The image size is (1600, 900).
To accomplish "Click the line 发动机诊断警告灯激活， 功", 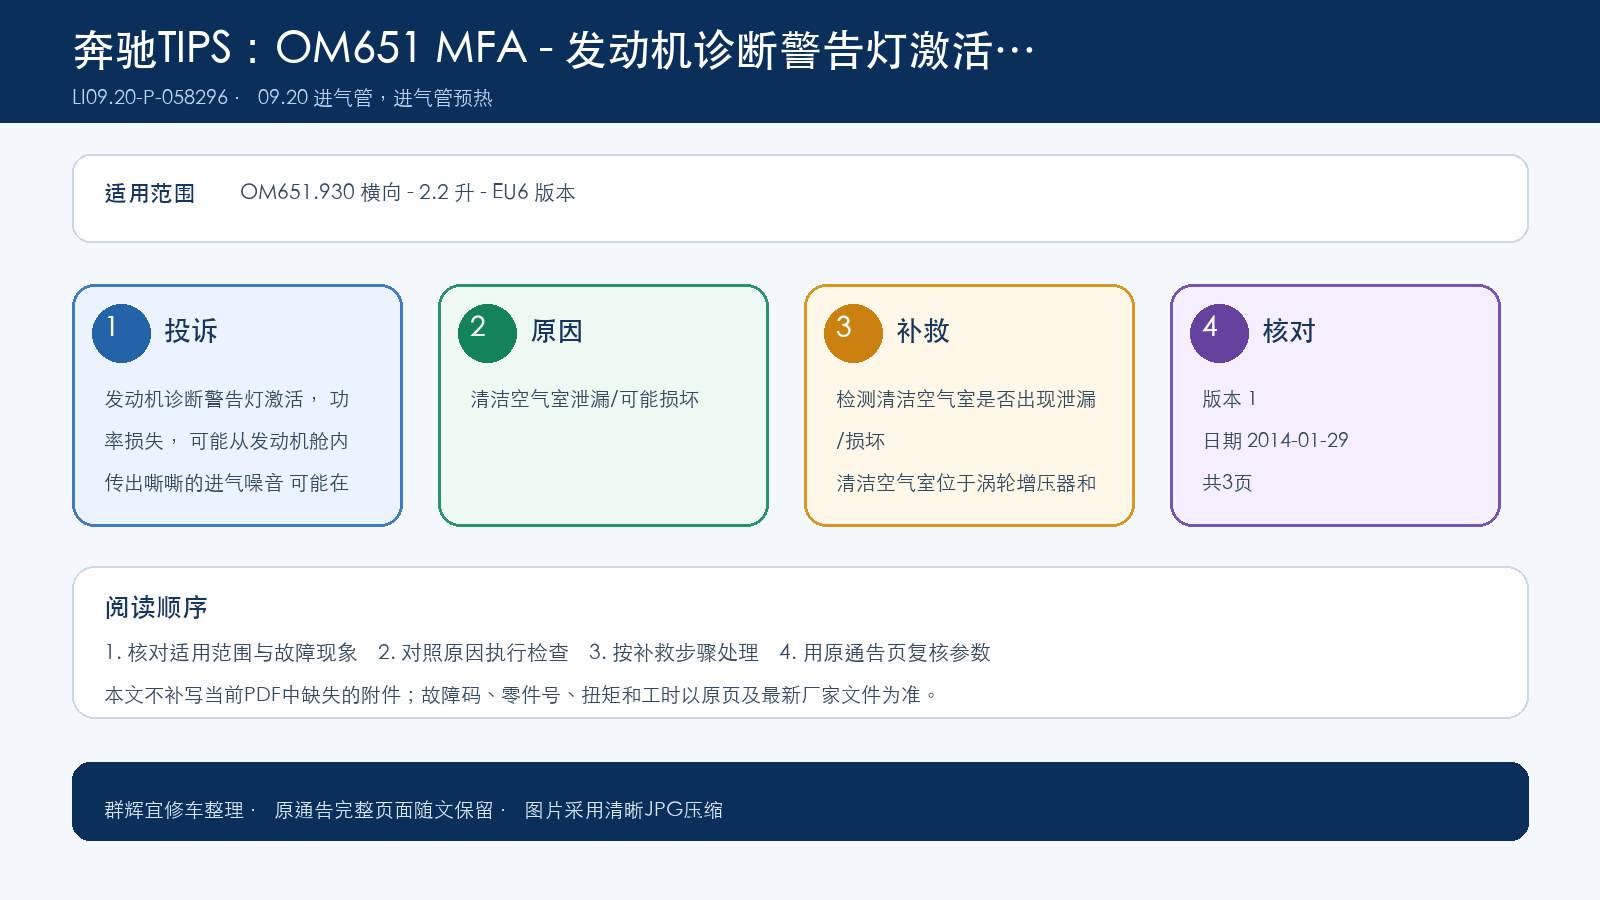I will 227,399.
